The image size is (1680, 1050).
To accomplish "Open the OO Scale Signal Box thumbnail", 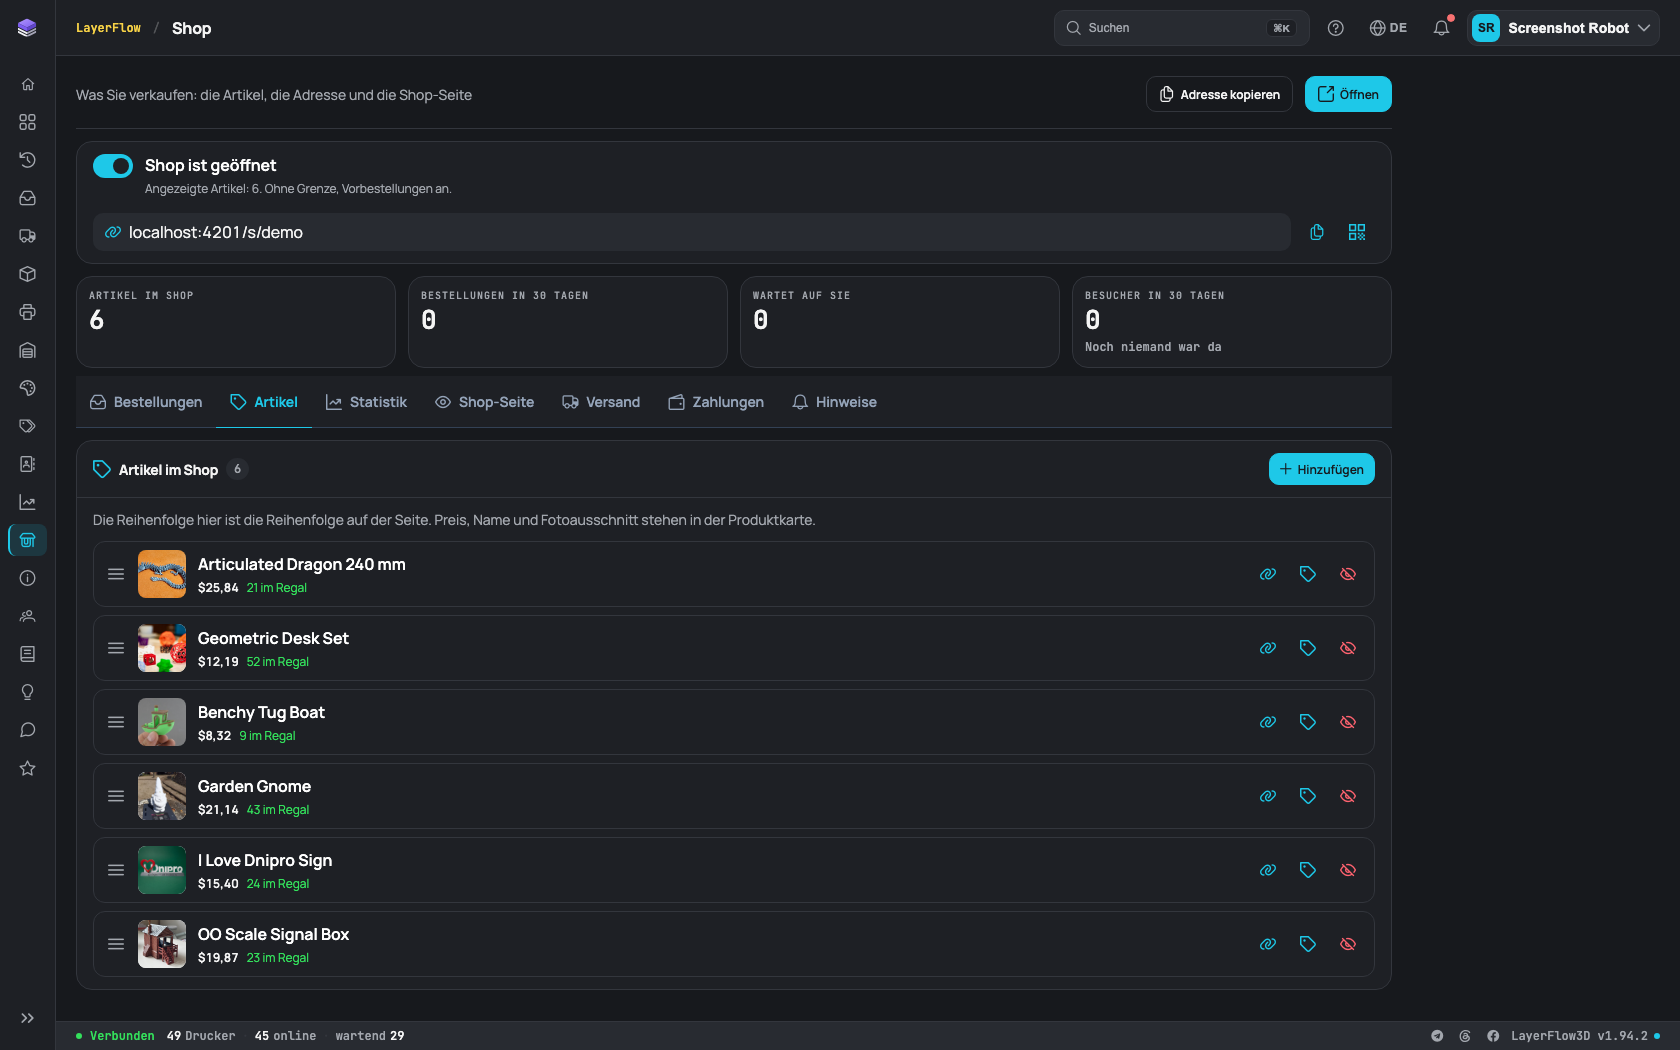I will [162, 944].
